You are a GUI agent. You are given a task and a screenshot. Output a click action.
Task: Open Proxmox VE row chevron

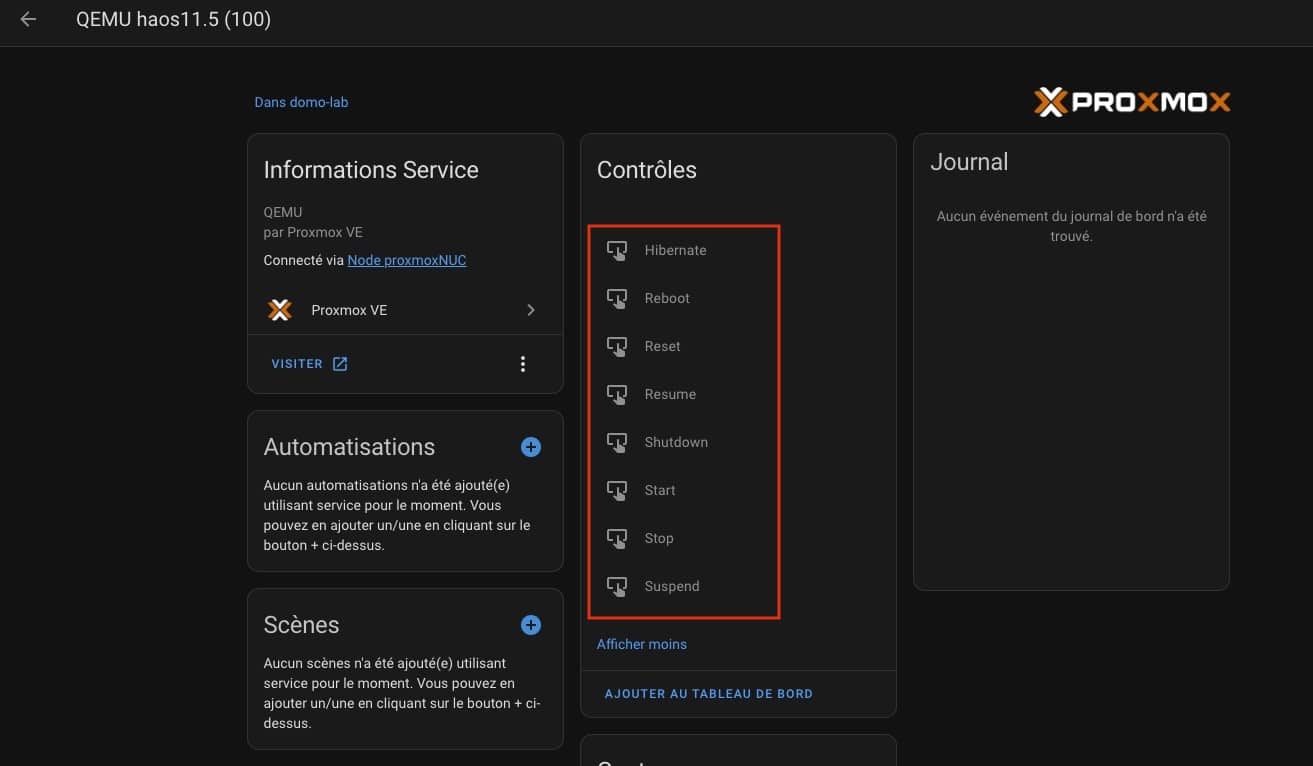(531, 310)
